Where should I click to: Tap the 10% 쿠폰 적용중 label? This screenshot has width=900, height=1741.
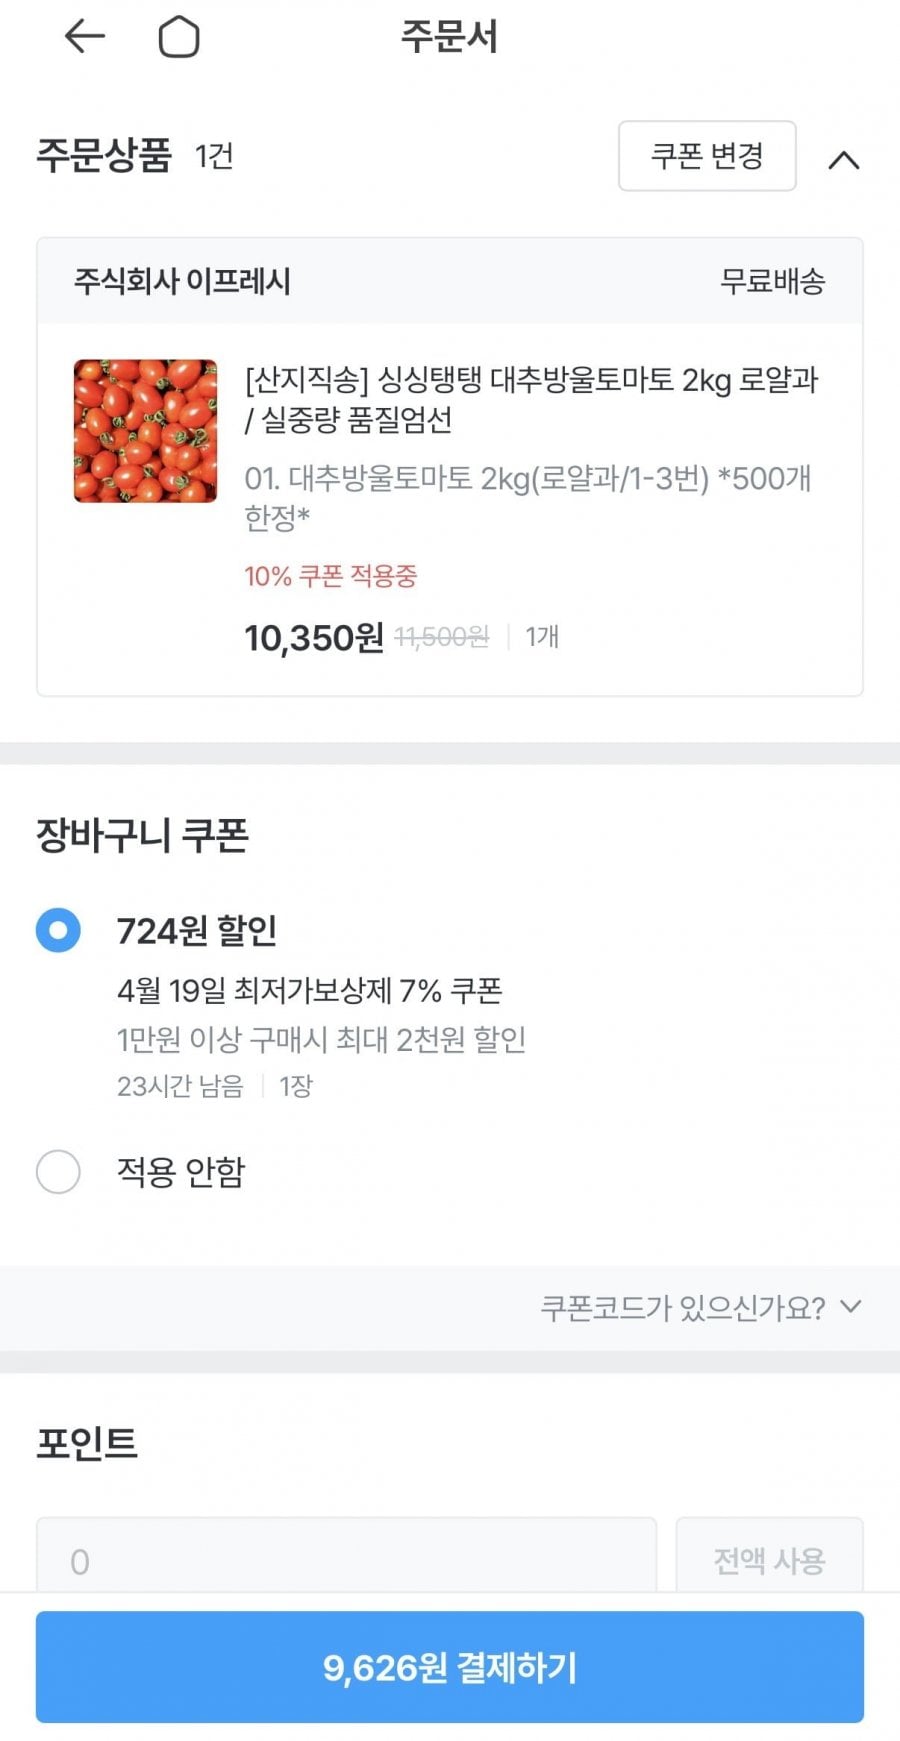coord(330,576)
